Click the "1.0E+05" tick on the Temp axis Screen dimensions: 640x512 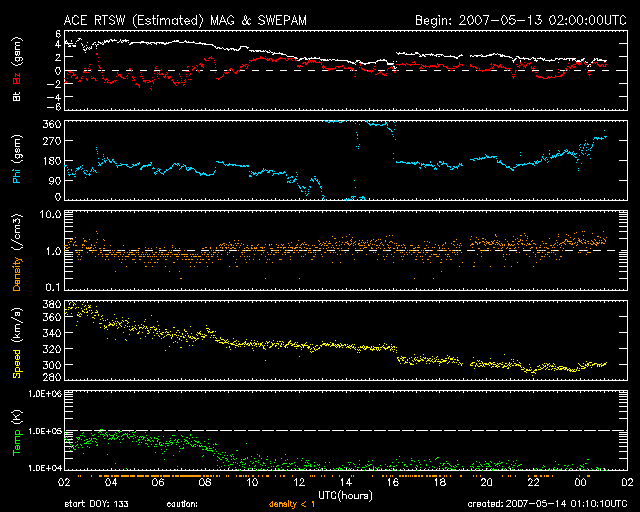pyautogui.click(x=45, y=431)
